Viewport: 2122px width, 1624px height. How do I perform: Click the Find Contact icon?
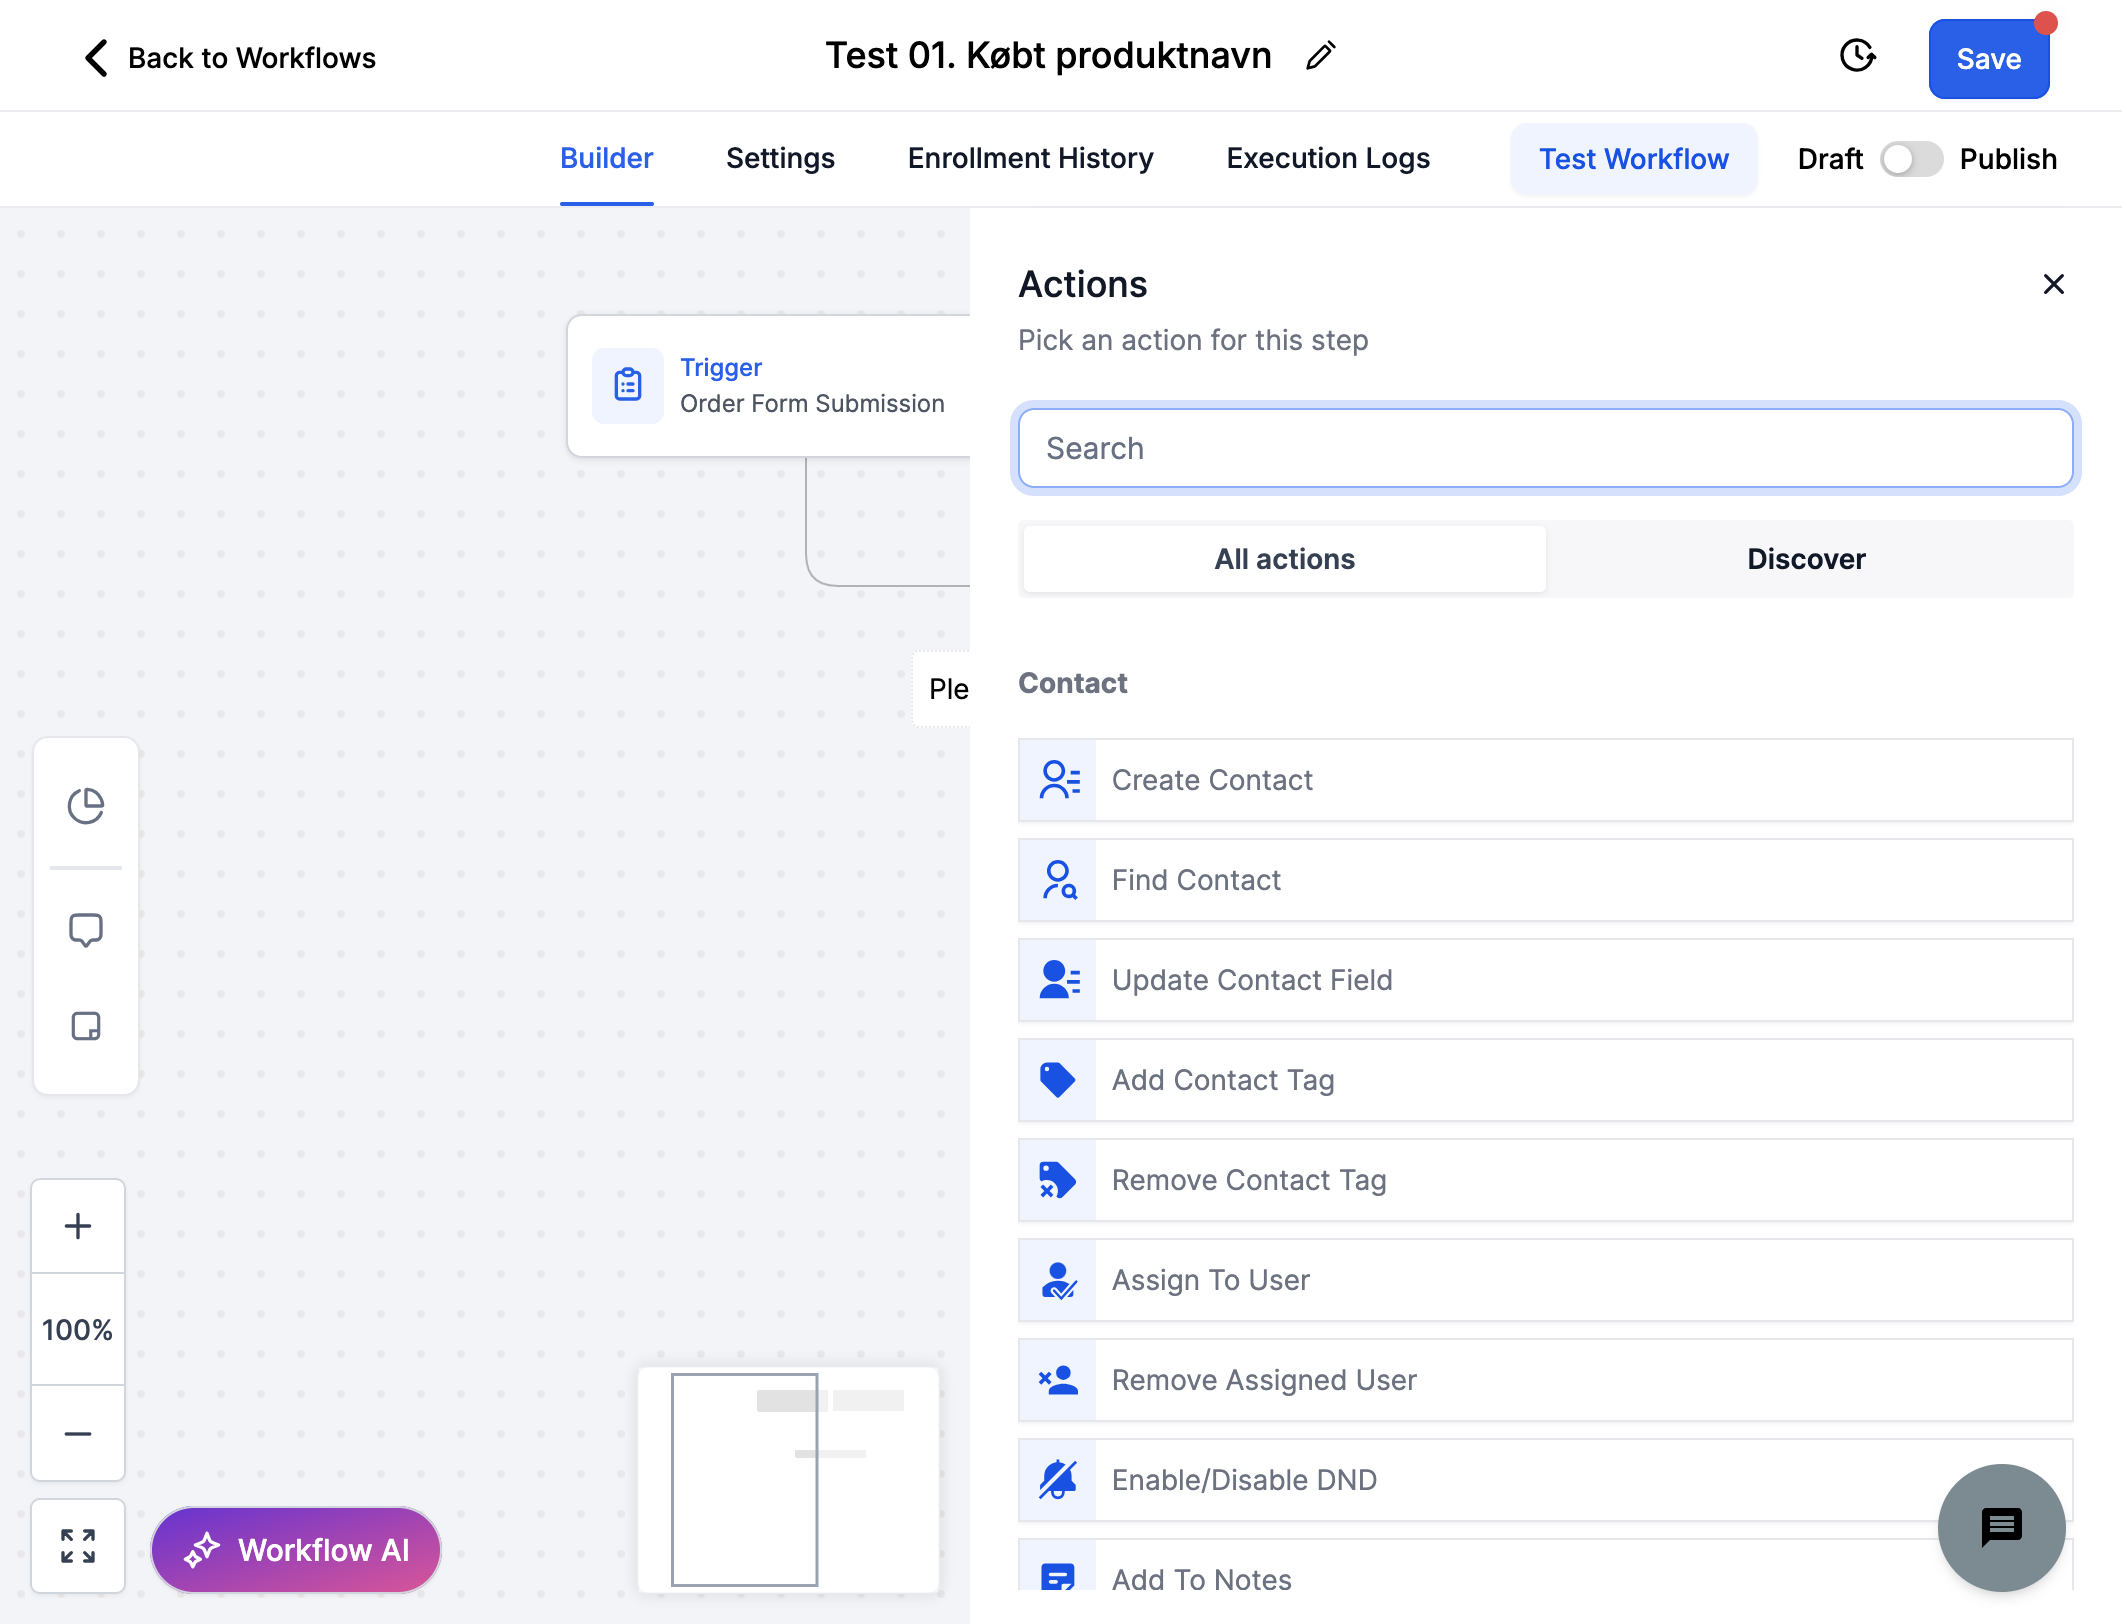[1058, 880]
